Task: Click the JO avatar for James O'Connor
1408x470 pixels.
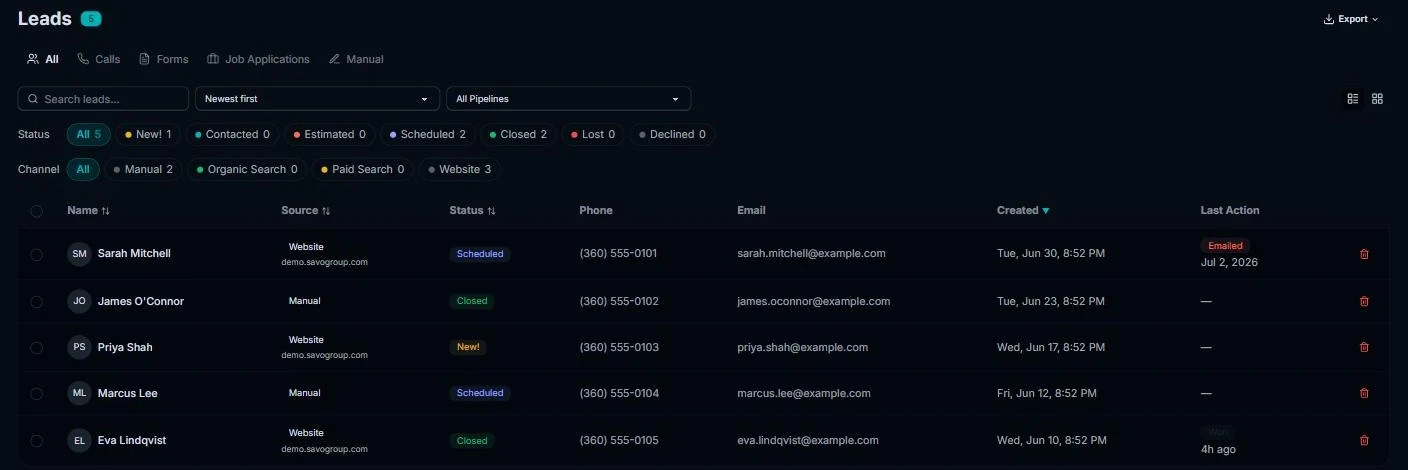Action: click(79, 301)
